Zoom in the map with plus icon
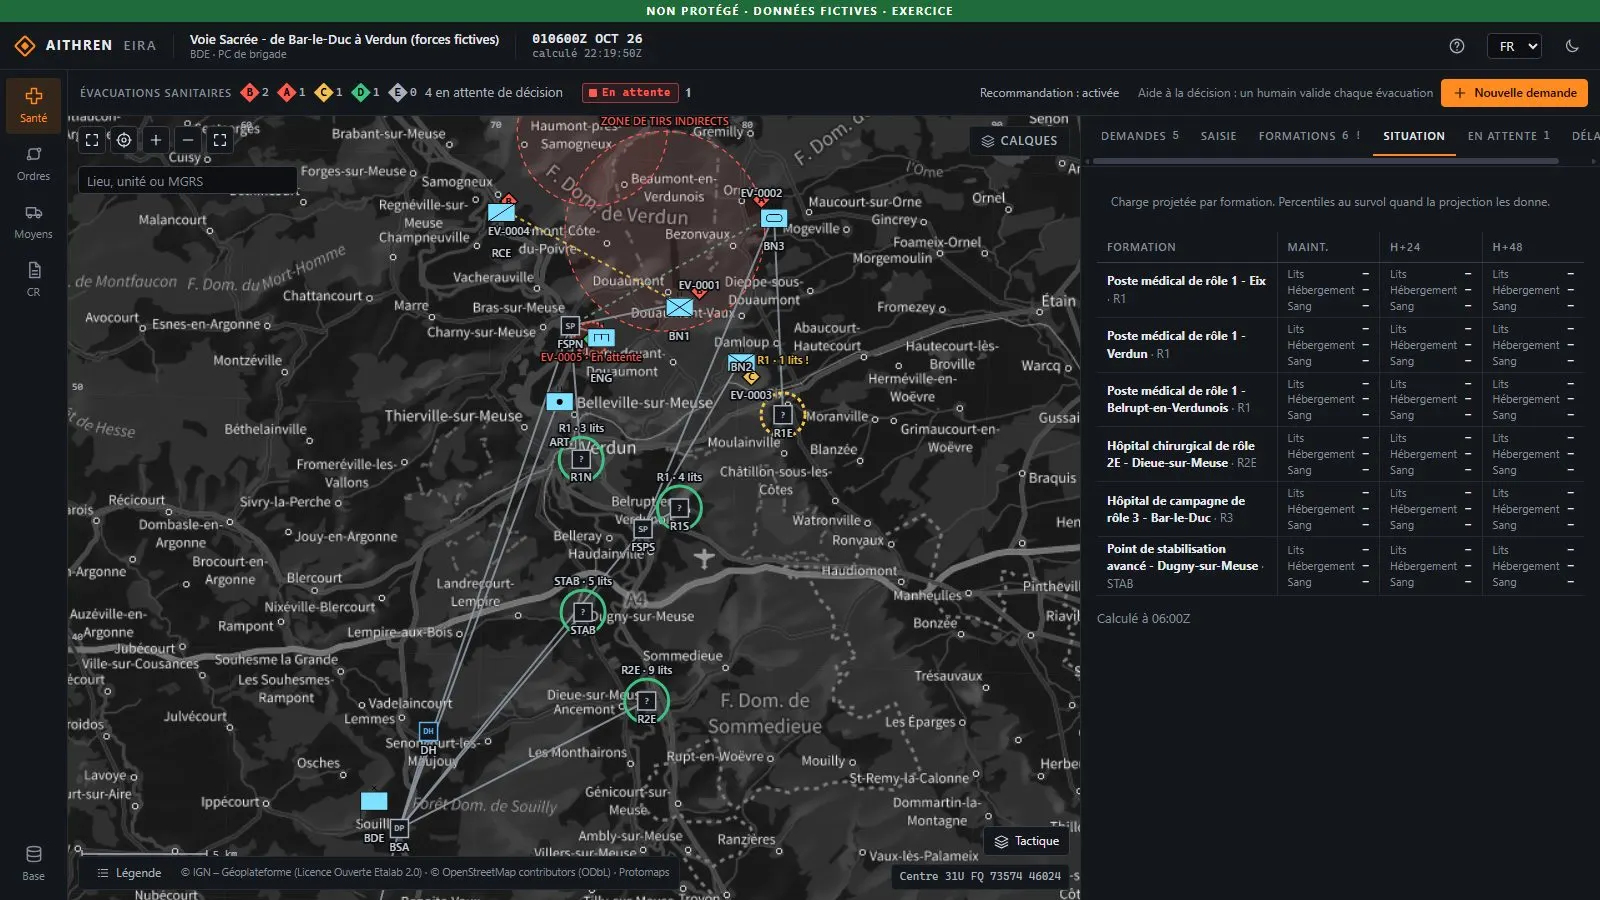The height and width of the screenshot is (900, 1600). point(156,141)
